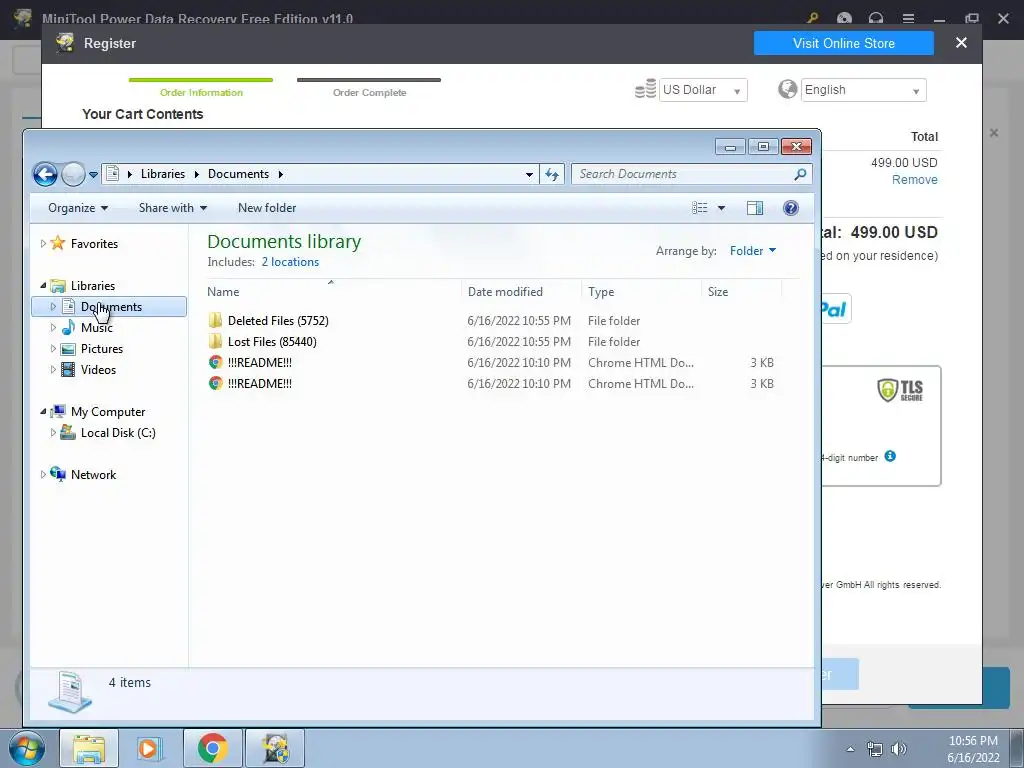The height and width of the screenshot is (768, 1024).
Task: Sort by Size column header
Action: (741, 292)
